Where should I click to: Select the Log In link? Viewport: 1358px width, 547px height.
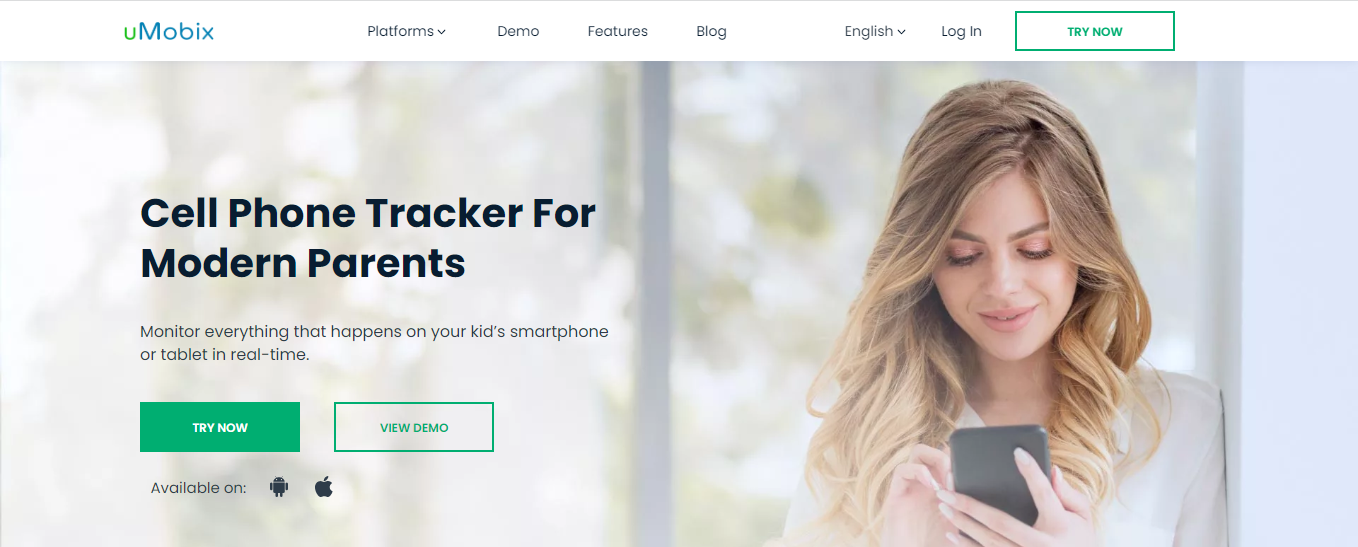click(961, 31)
